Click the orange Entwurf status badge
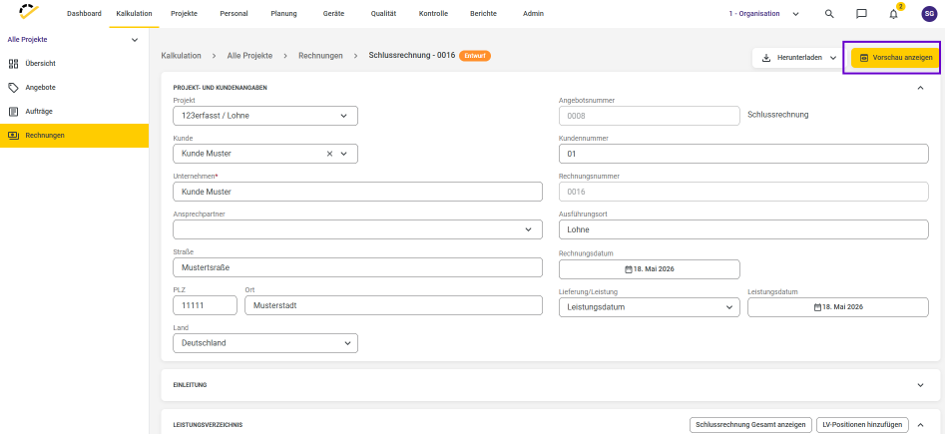Image resolution: width=945 pixels, height=434 pixels. point(475,55)
